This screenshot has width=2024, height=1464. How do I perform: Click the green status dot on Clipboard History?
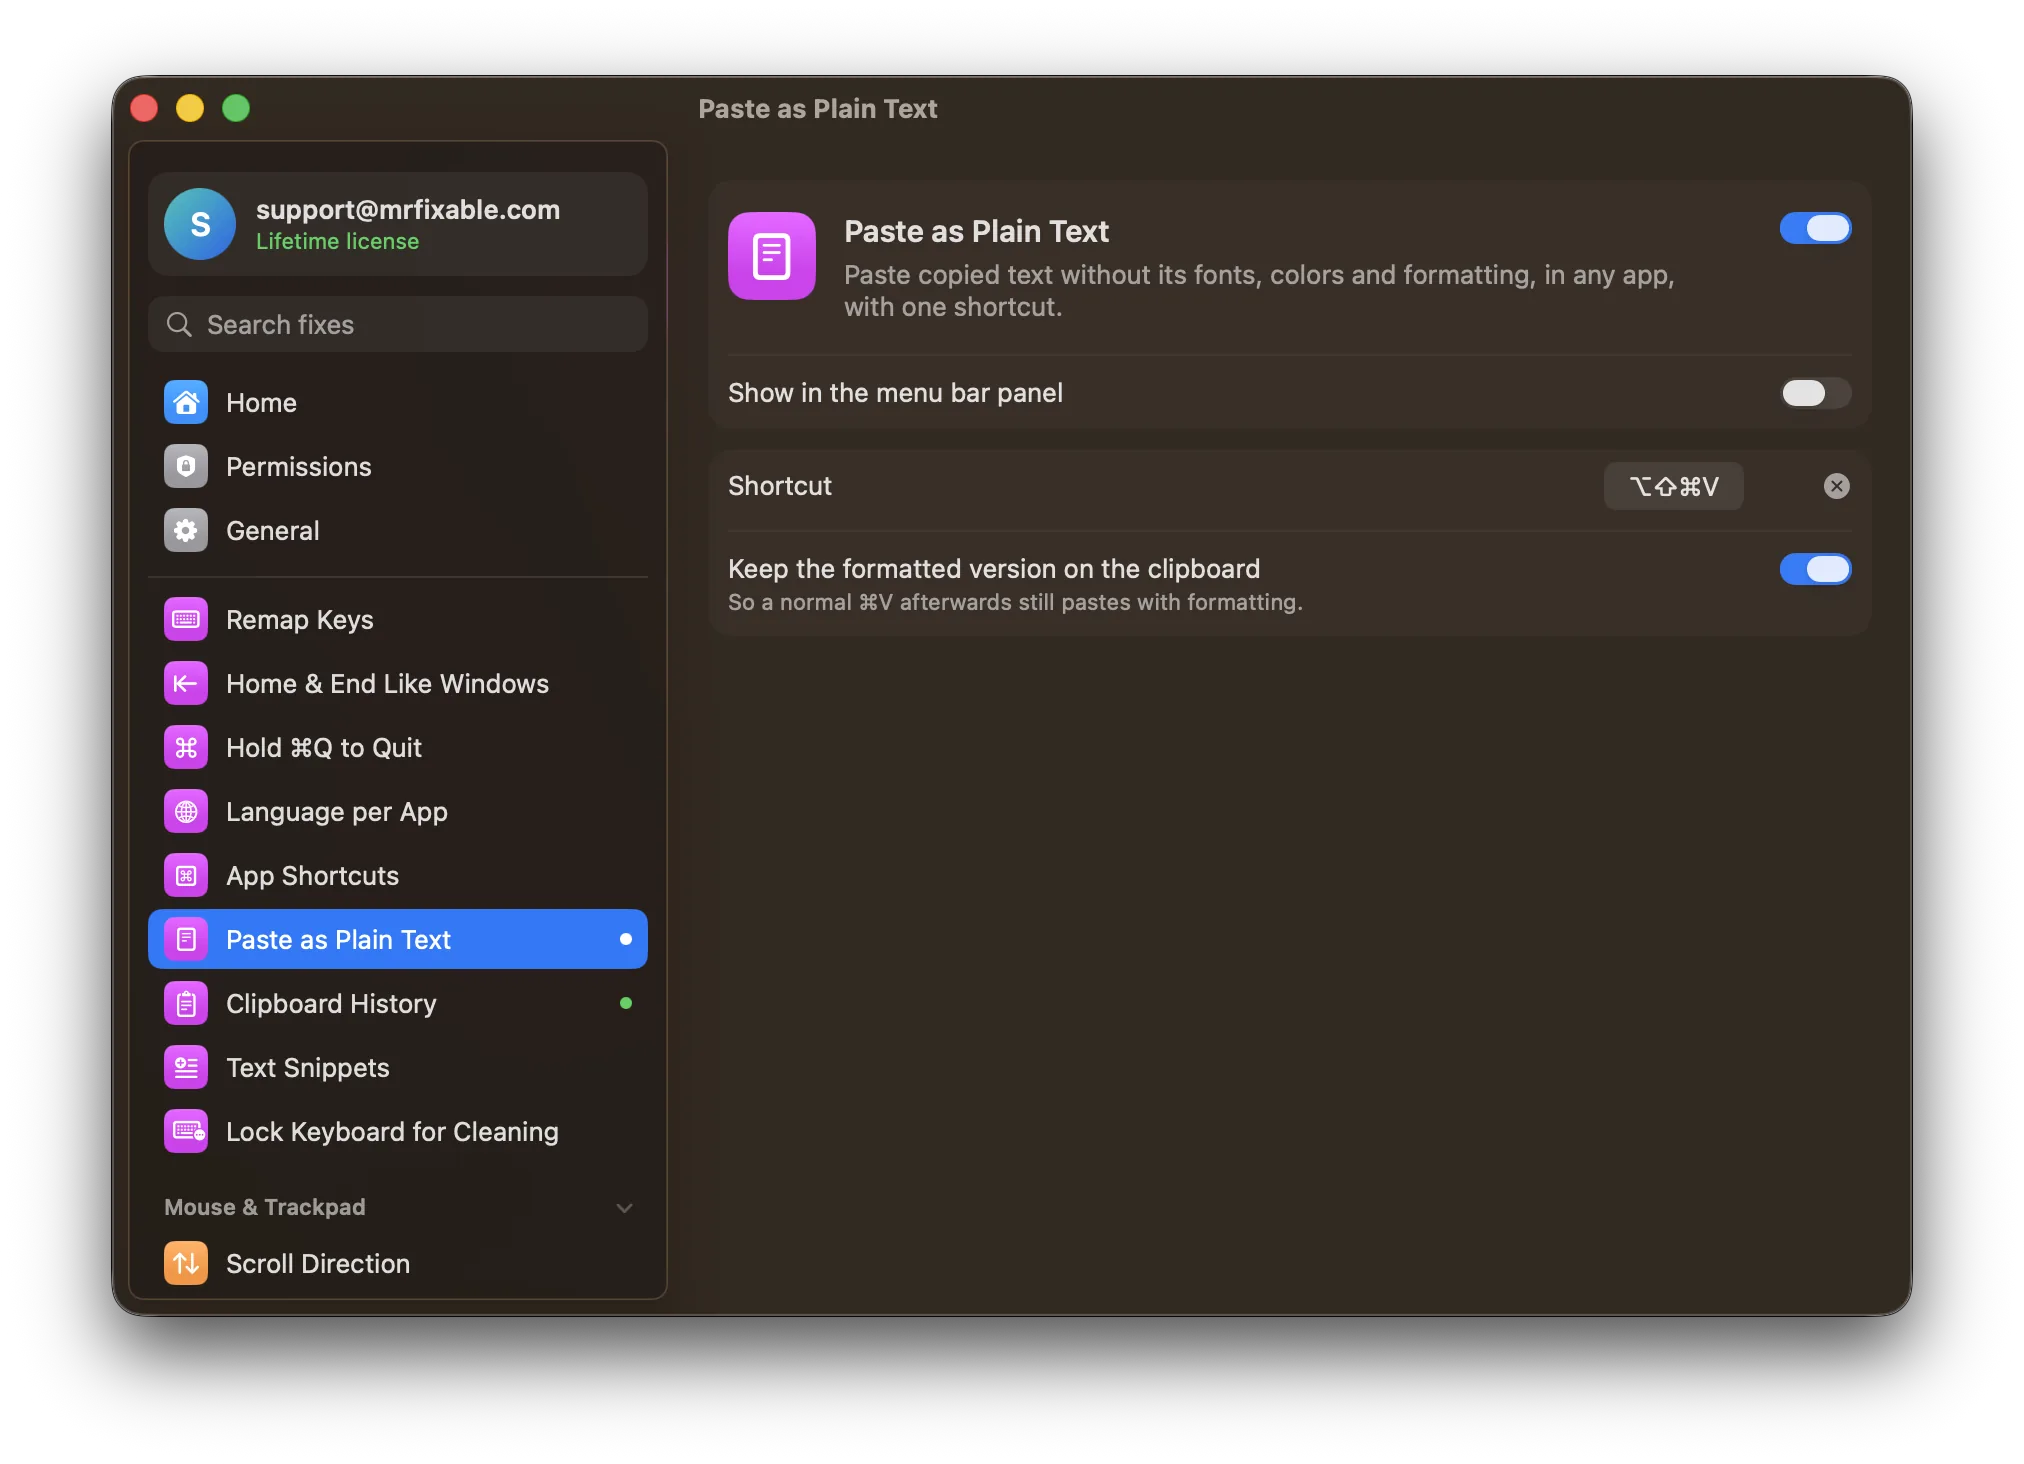(626, 1003)
